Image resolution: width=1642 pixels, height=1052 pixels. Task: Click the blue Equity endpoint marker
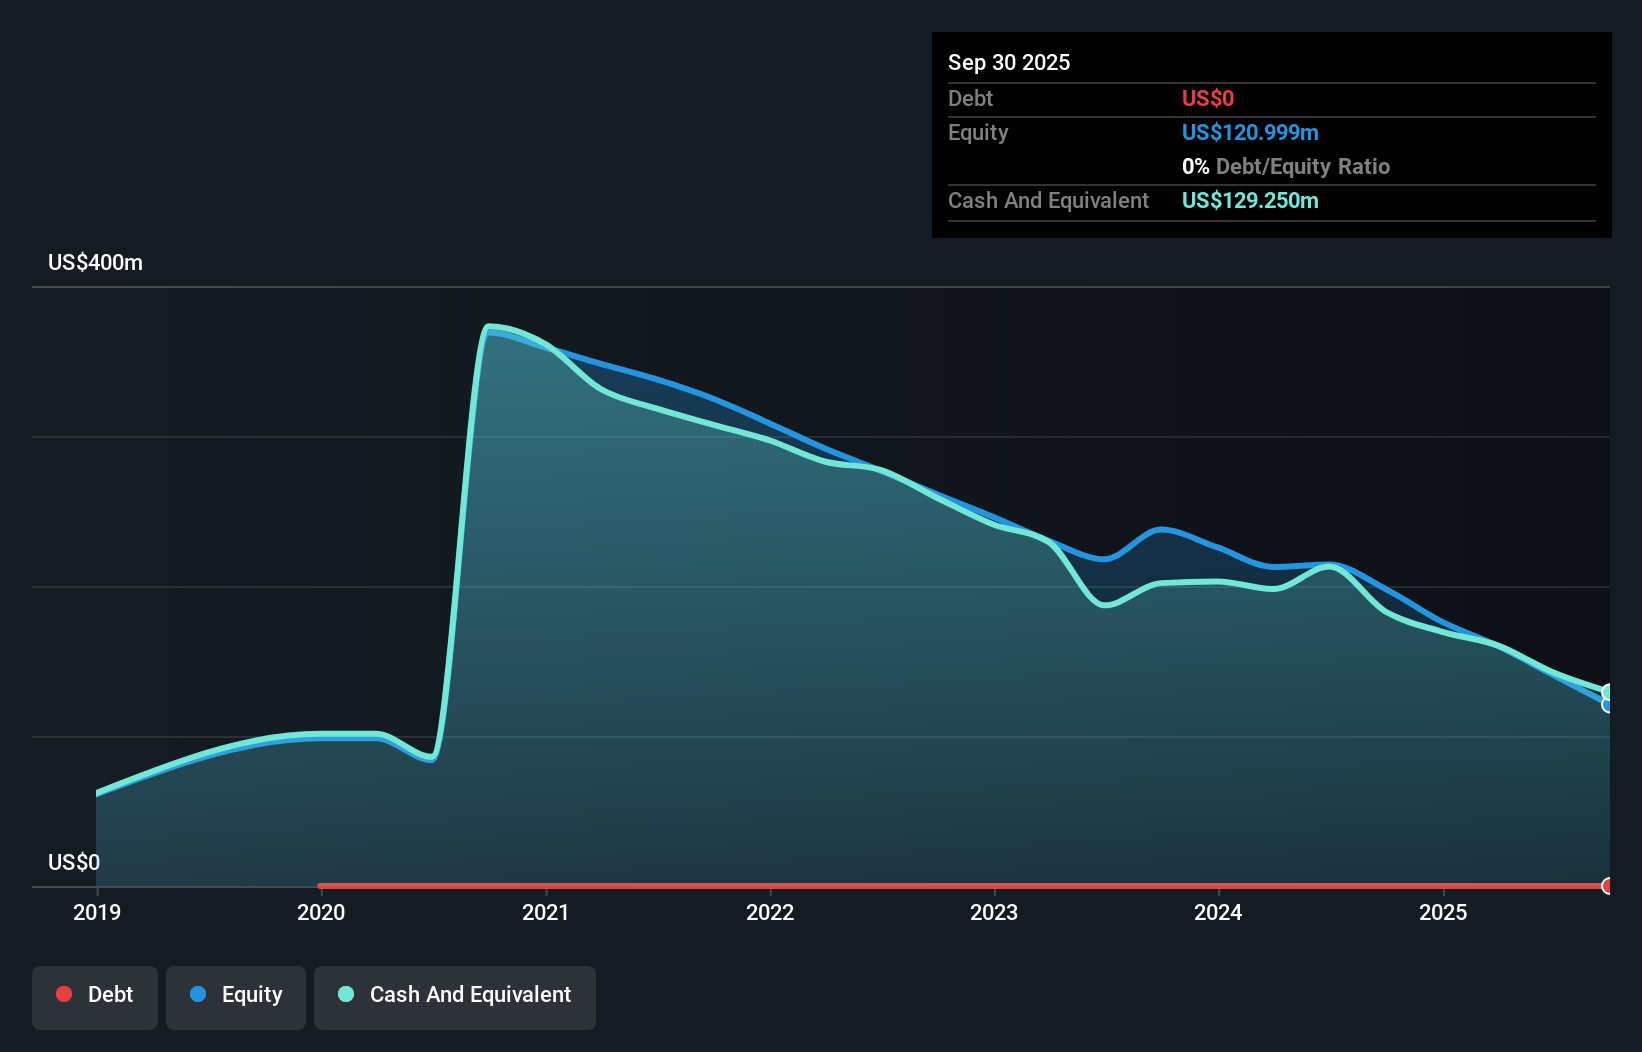point(1608,704)
